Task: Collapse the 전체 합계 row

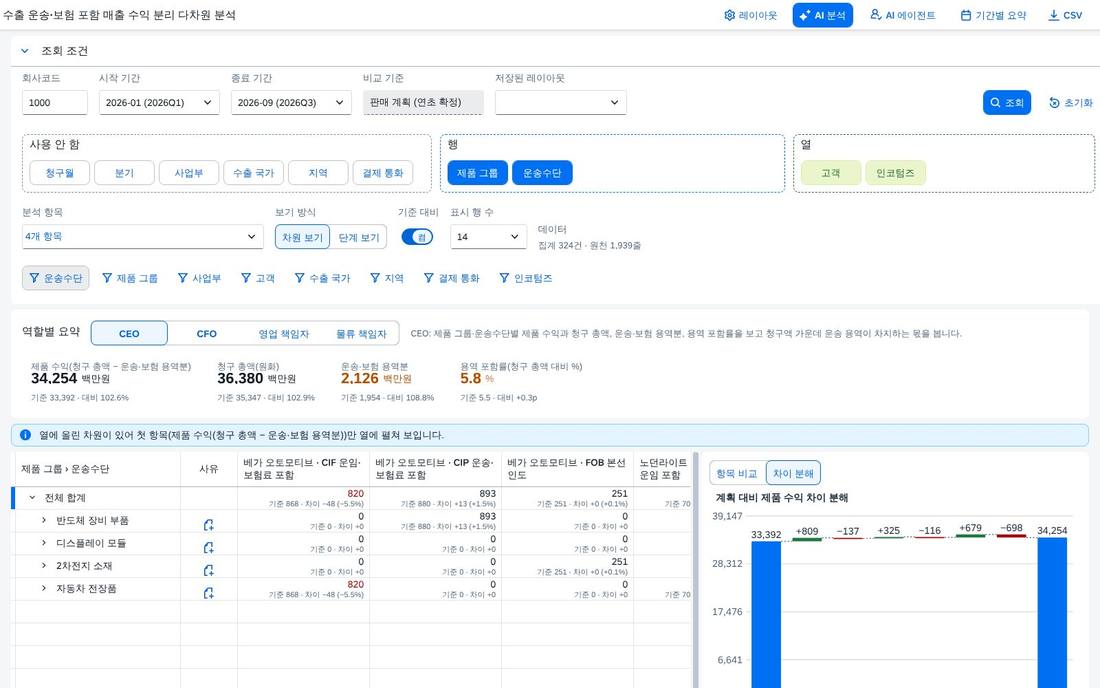Action: pos(32,497)
